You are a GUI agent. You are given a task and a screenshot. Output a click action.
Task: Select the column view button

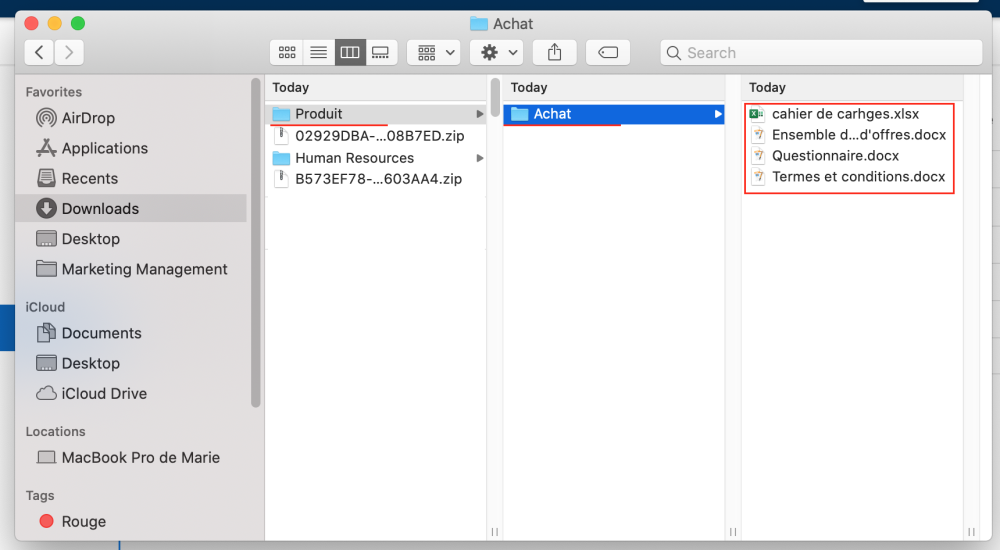tap(350, 52)
